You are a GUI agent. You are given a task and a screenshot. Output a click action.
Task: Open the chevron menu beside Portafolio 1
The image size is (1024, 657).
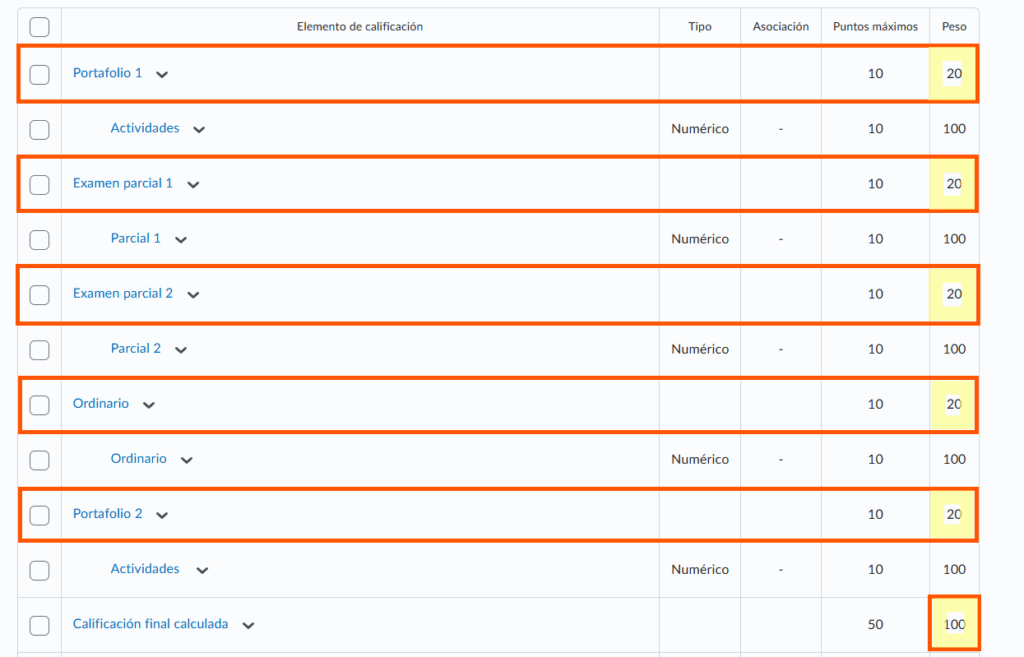(x=162, y=75)
